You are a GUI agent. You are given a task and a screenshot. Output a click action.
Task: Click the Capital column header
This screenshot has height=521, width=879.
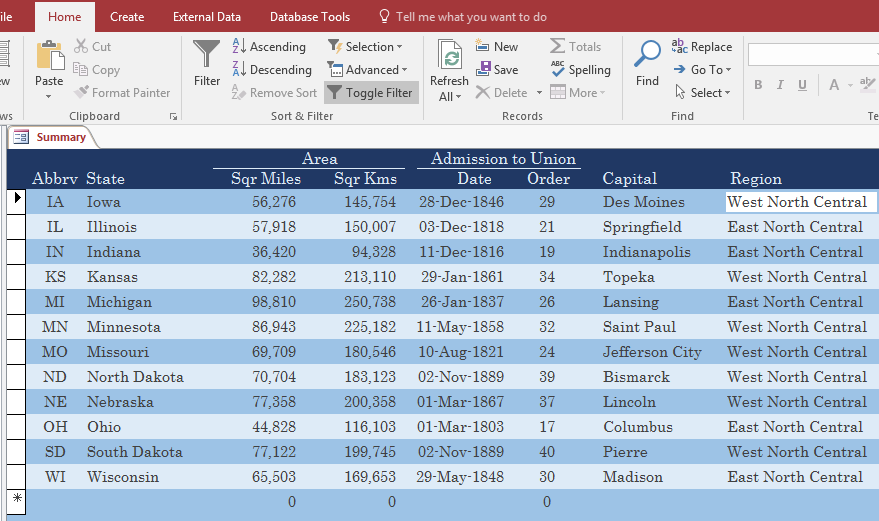click(x=630, y=179)
